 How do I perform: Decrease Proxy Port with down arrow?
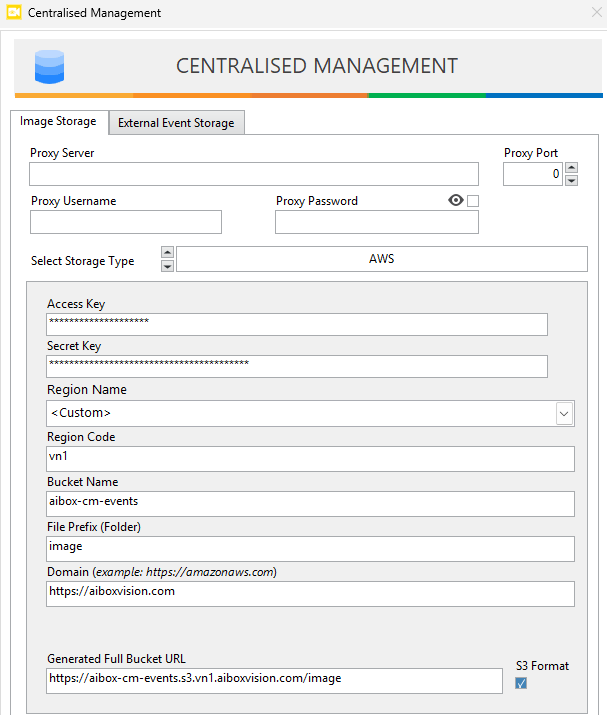coord(571,181)
